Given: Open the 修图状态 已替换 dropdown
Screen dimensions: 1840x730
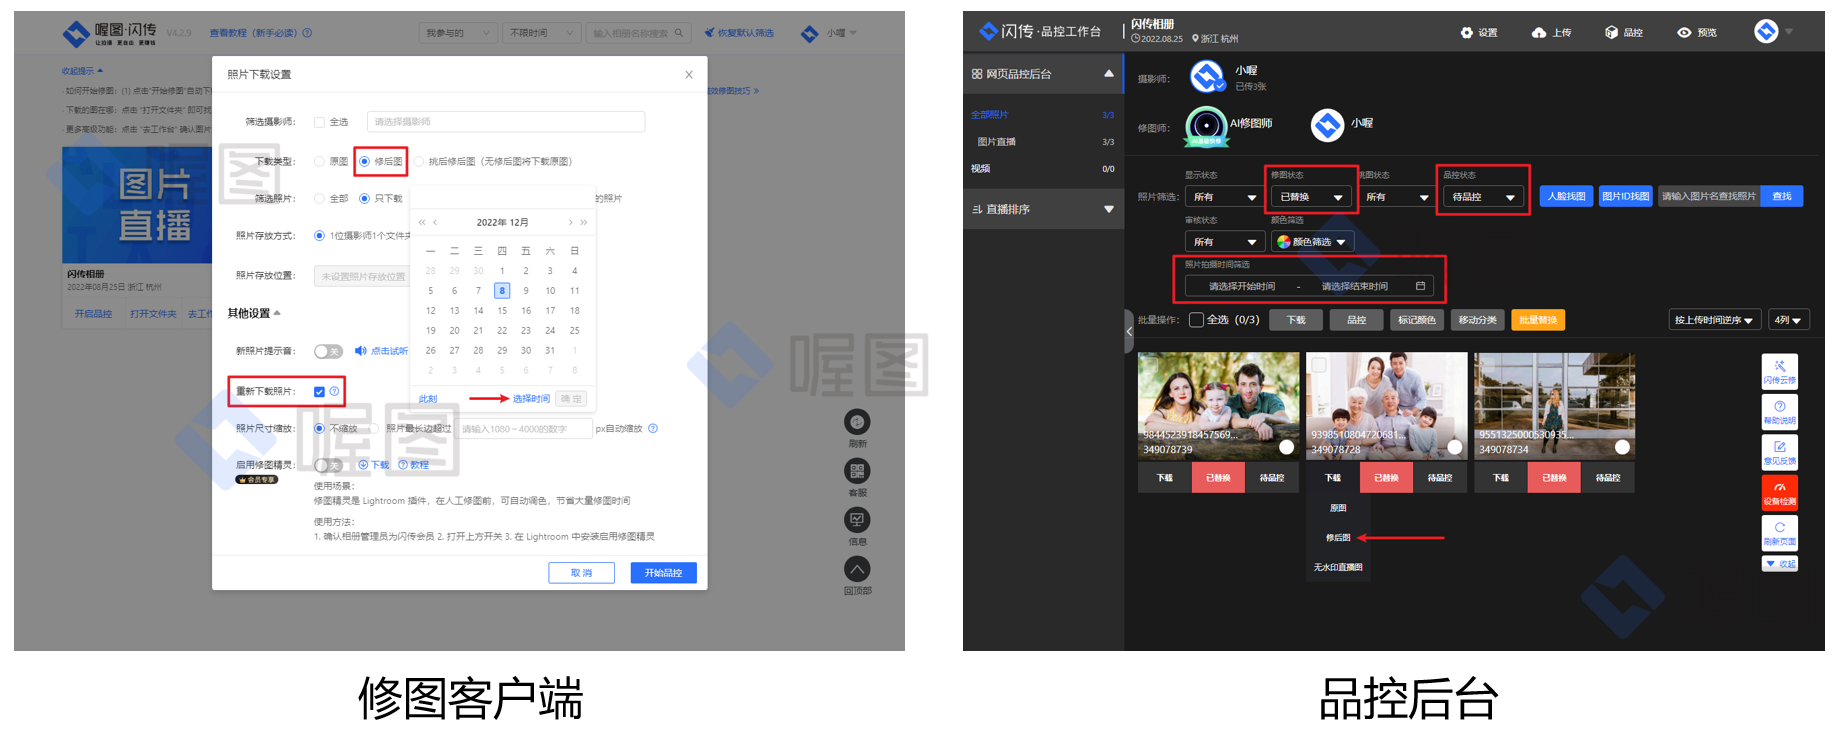Looking at the screenshot, I should pyautogui.click(x=1311, y=197).
